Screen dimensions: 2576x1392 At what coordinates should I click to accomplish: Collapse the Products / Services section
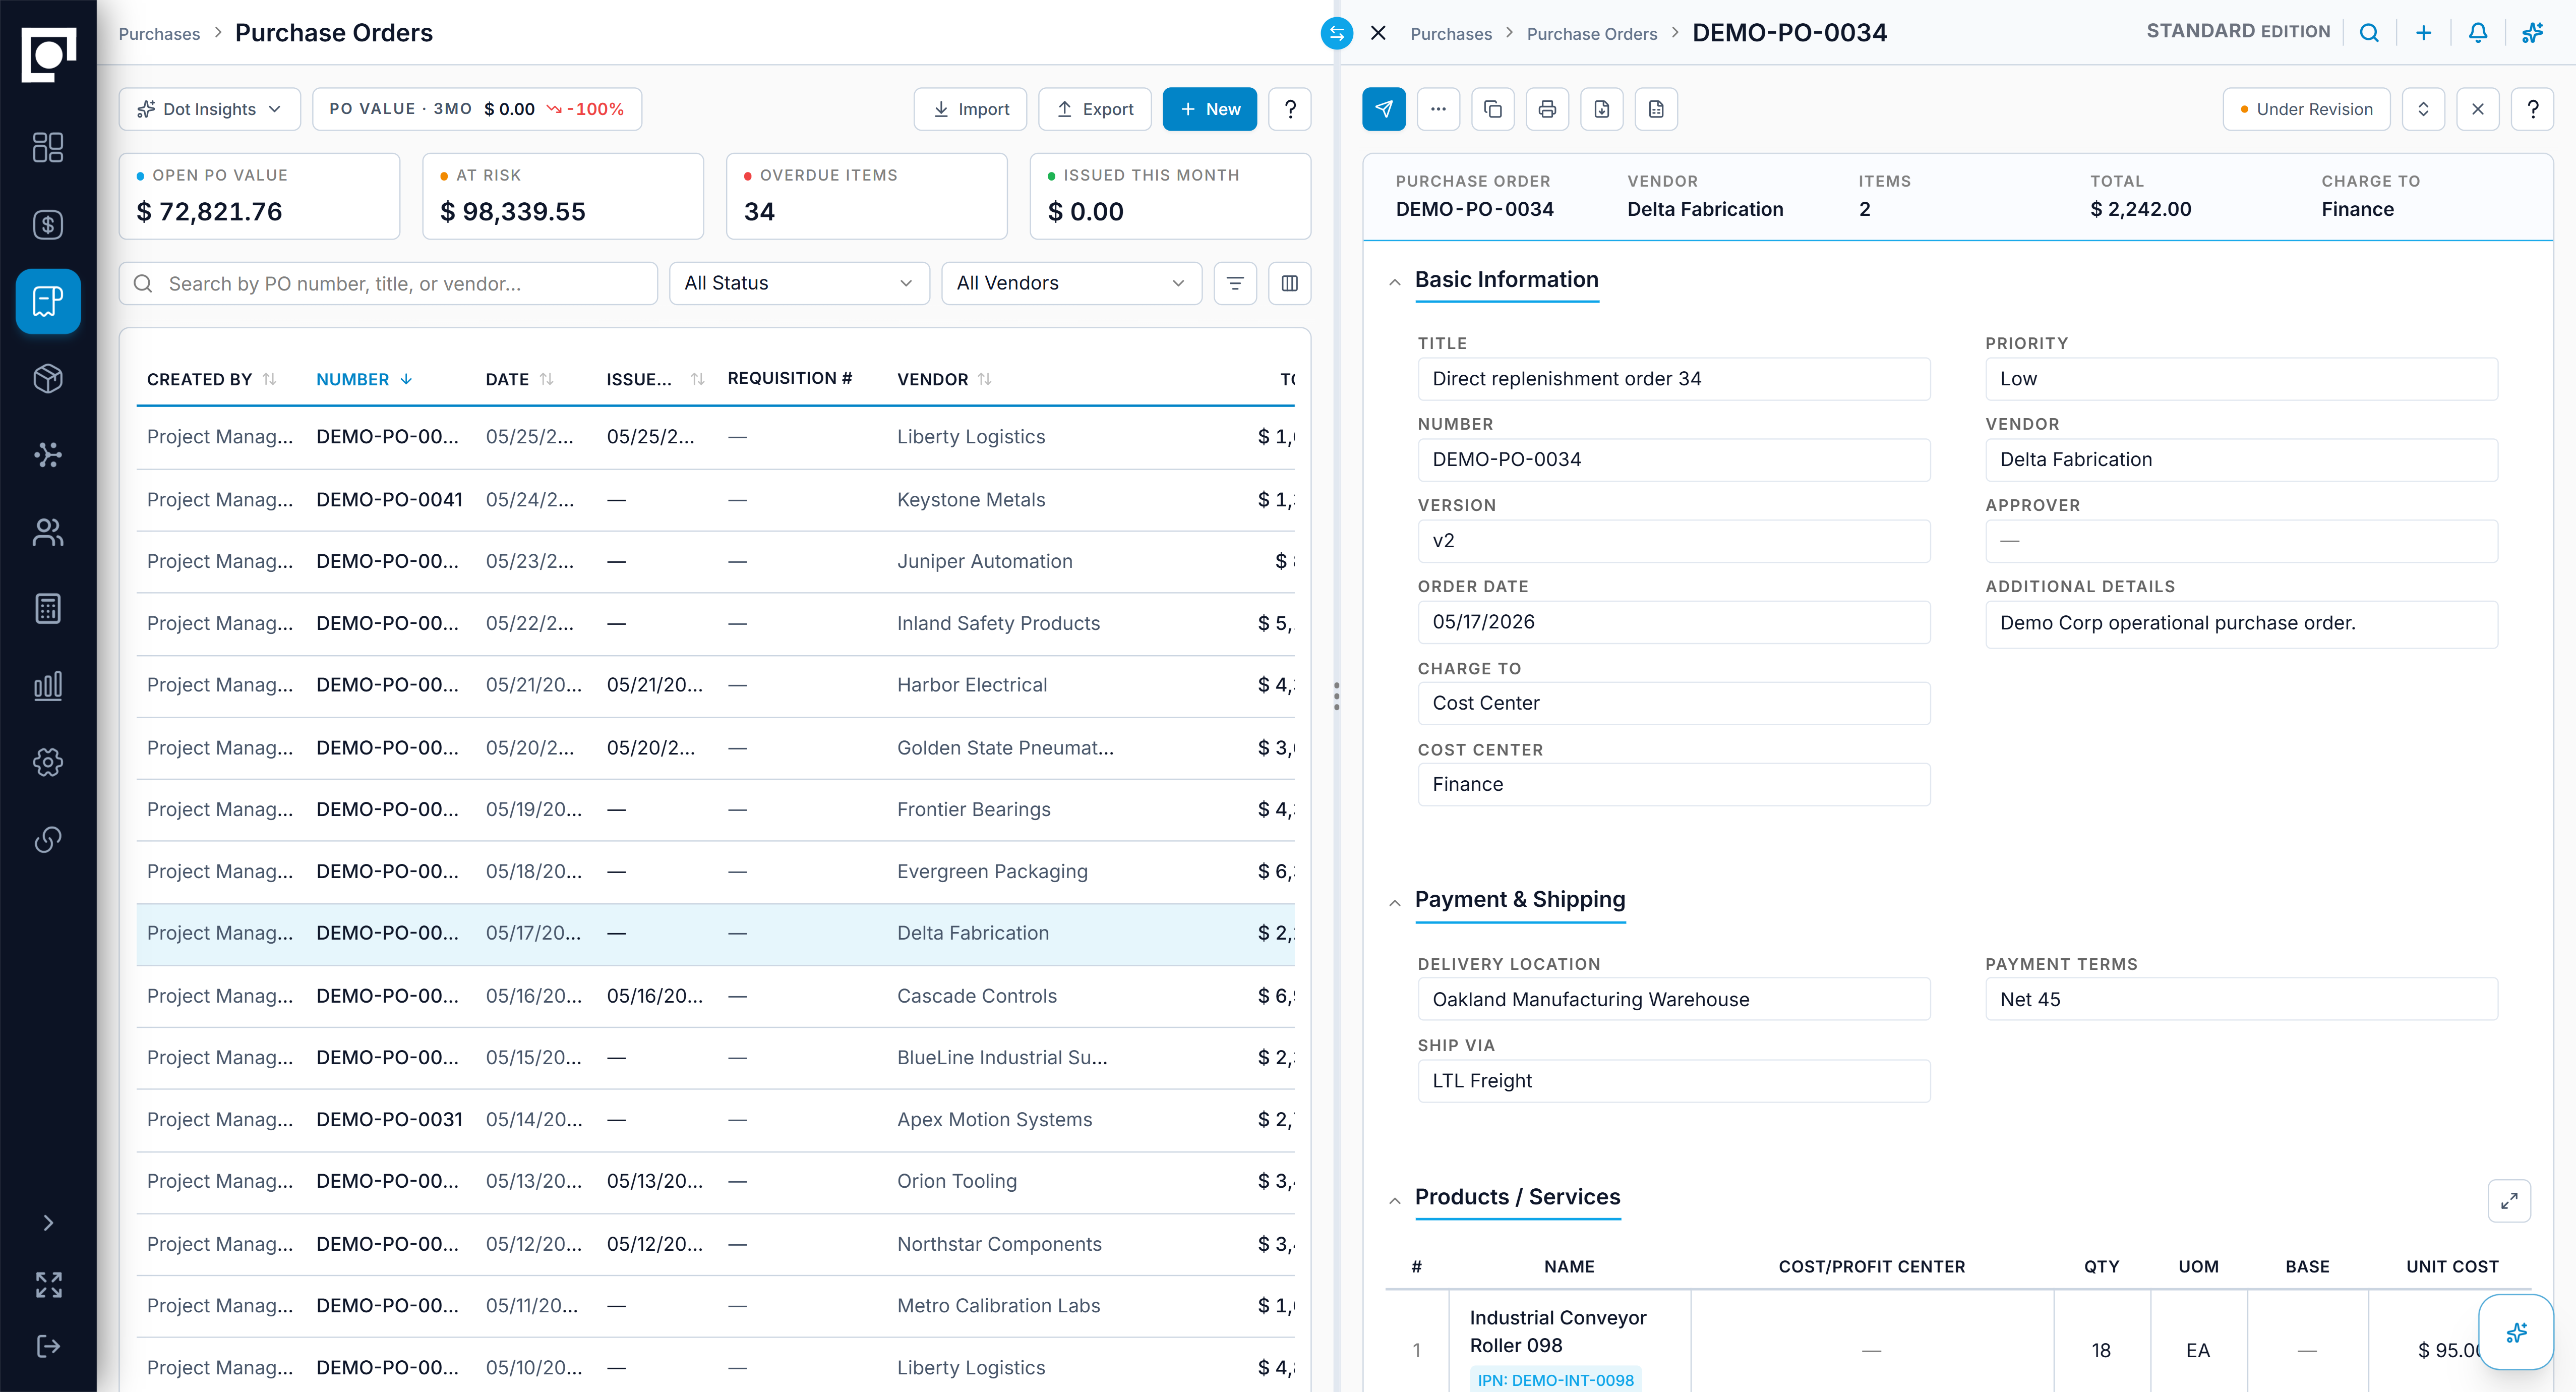pos(1394,1200)
